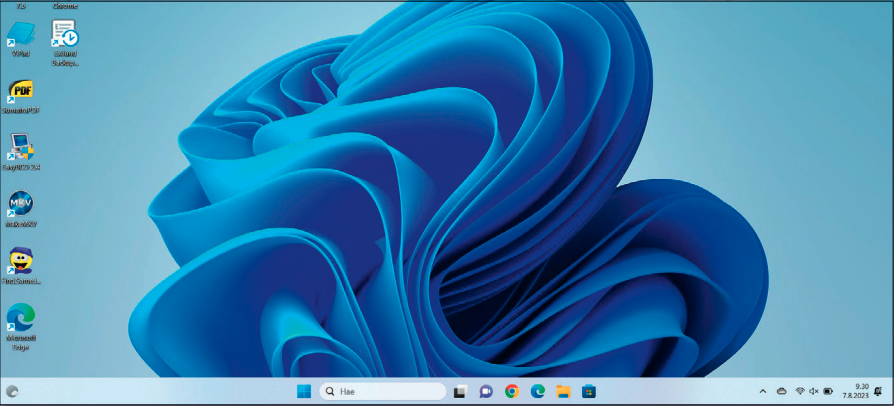Click the muted speaker volume icon
Image resolution: width=894 pixels, height=406 pixels.
pyautogui.click(x=813, y=391)
